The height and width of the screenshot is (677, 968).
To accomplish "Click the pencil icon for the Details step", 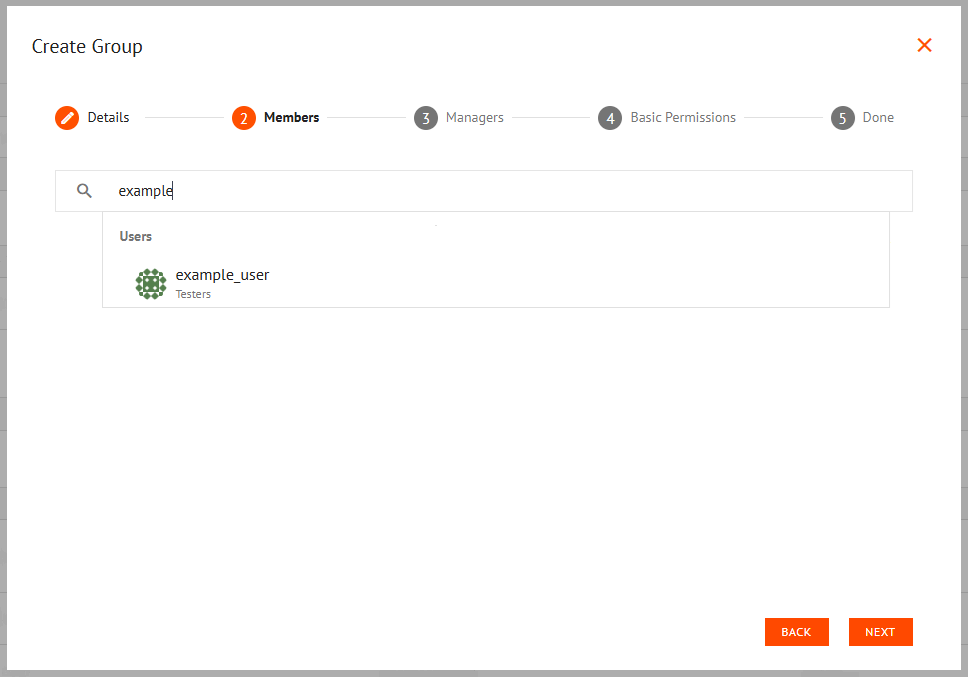I will 67,118.
